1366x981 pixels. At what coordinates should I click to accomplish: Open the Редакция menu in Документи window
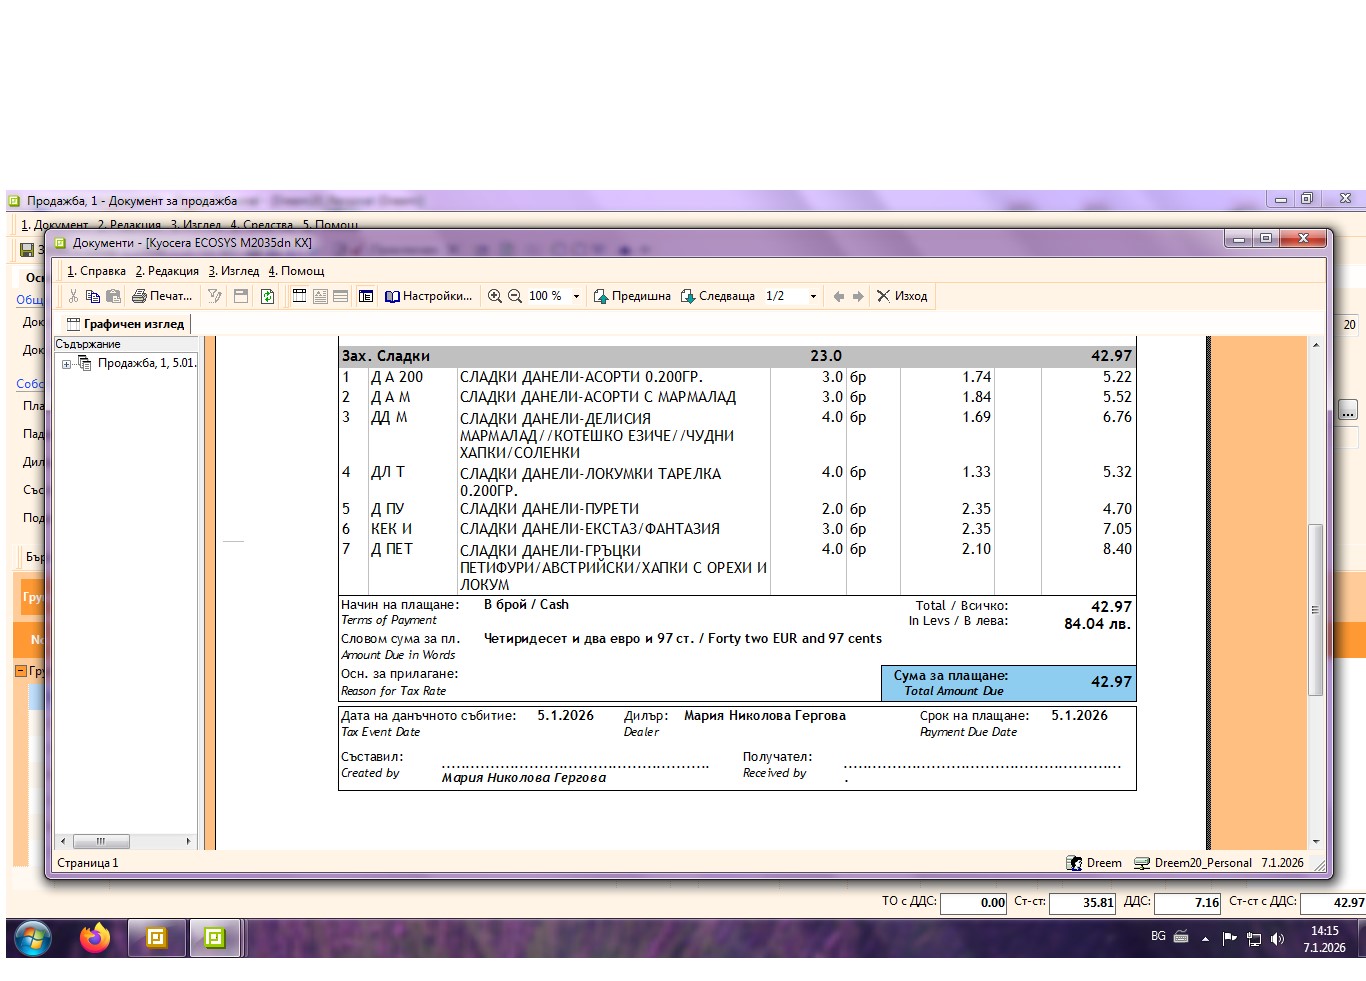167,271
